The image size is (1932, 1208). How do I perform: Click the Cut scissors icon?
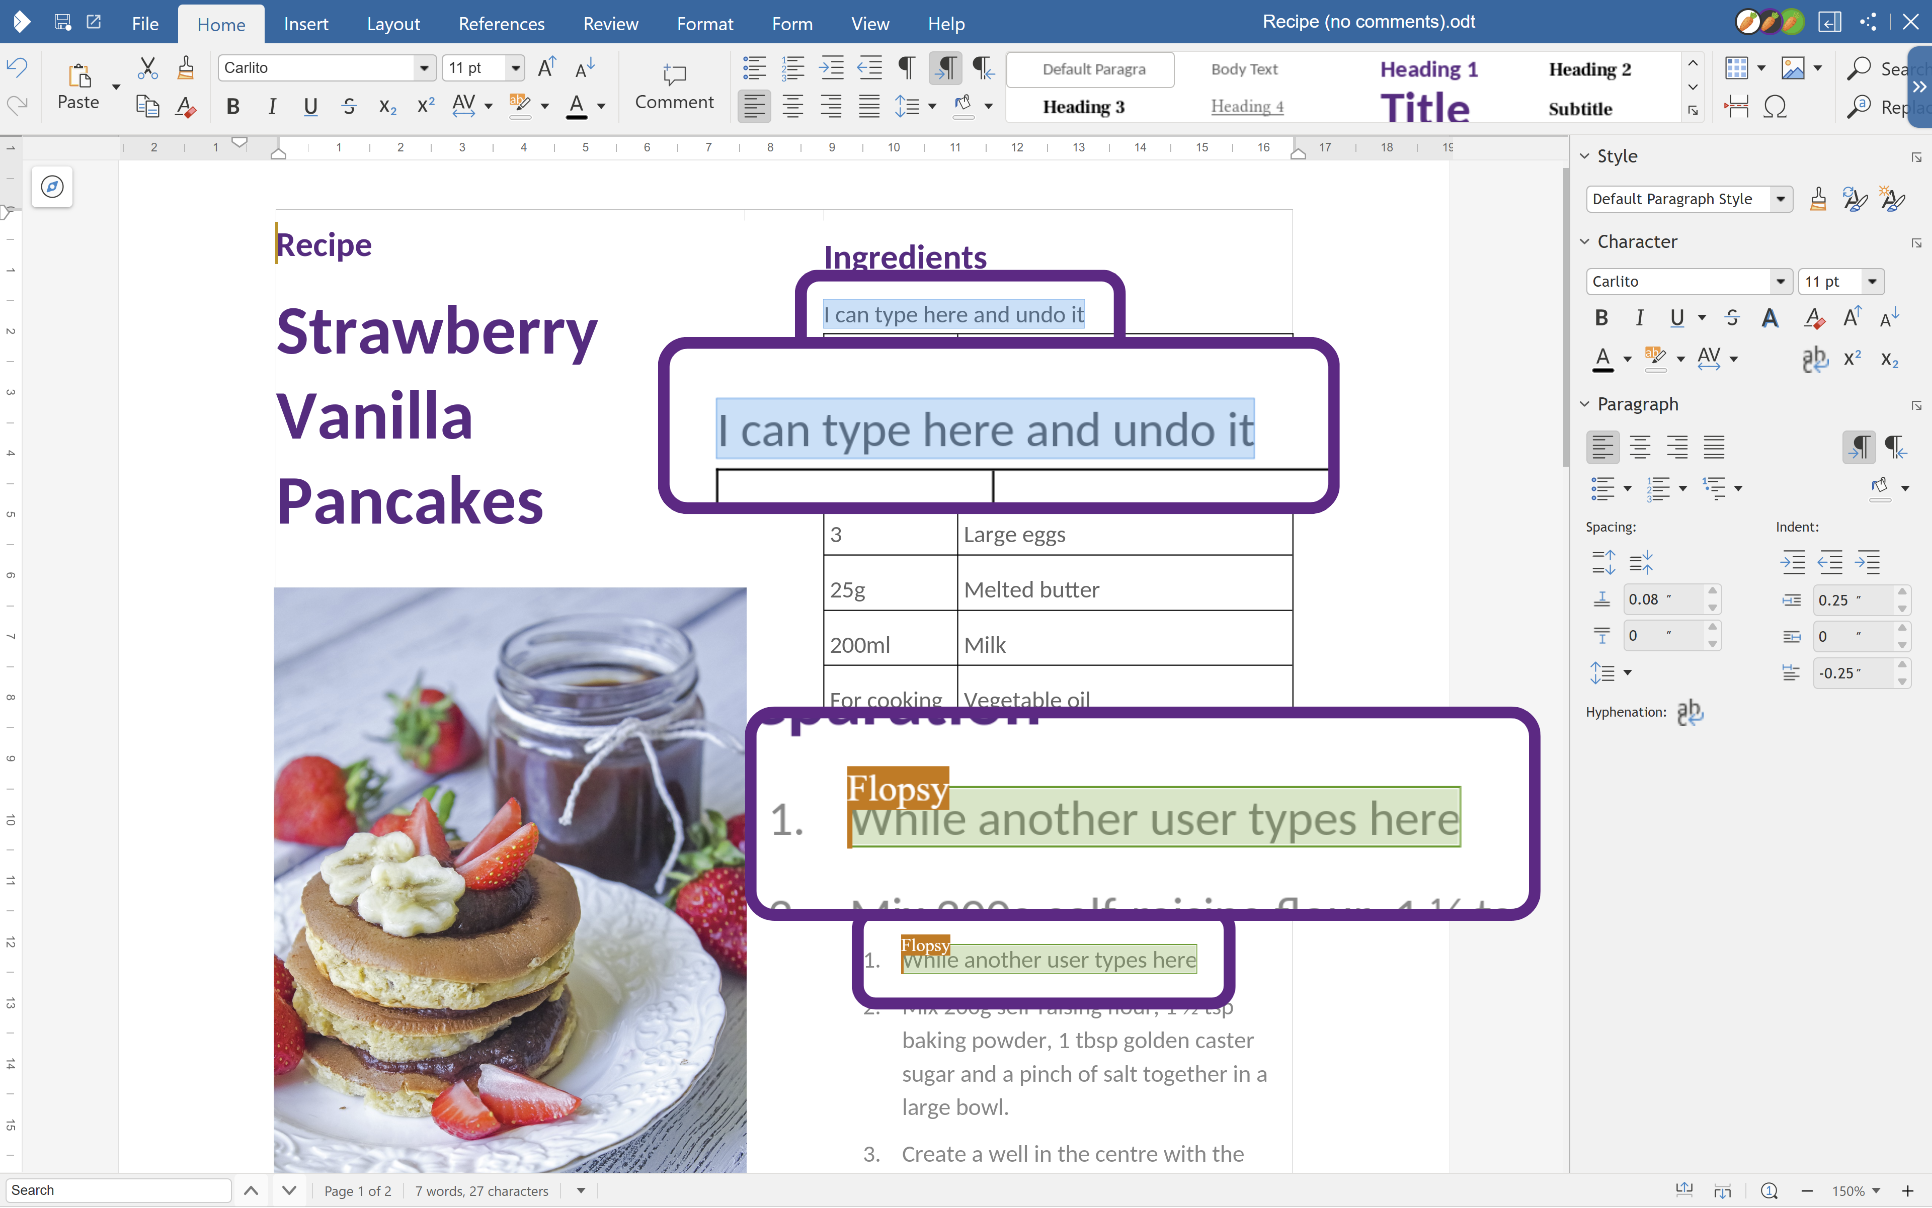pos(148,68)
